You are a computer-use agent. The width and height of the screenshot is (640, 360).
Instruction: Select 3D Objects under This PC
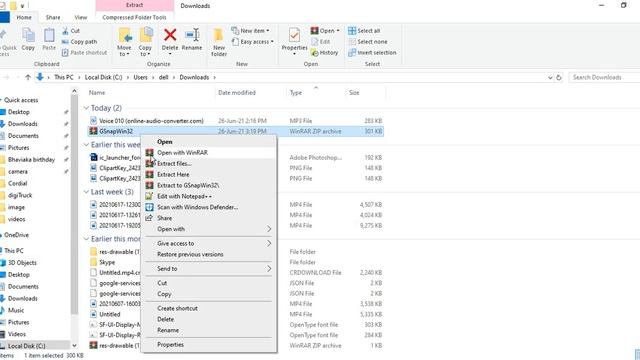click(22, 263)
